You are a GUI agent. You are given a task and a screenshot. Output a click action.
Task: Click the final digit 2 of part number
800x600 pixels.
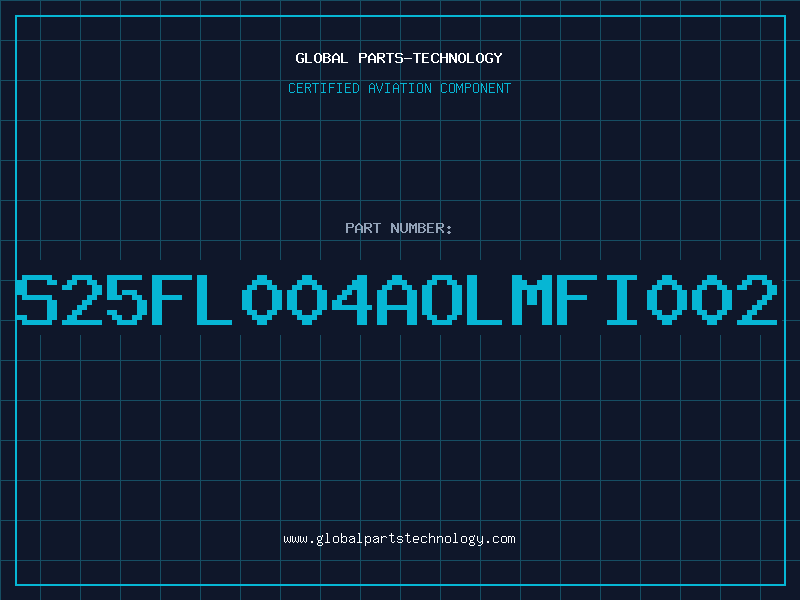tap(757, 299)
